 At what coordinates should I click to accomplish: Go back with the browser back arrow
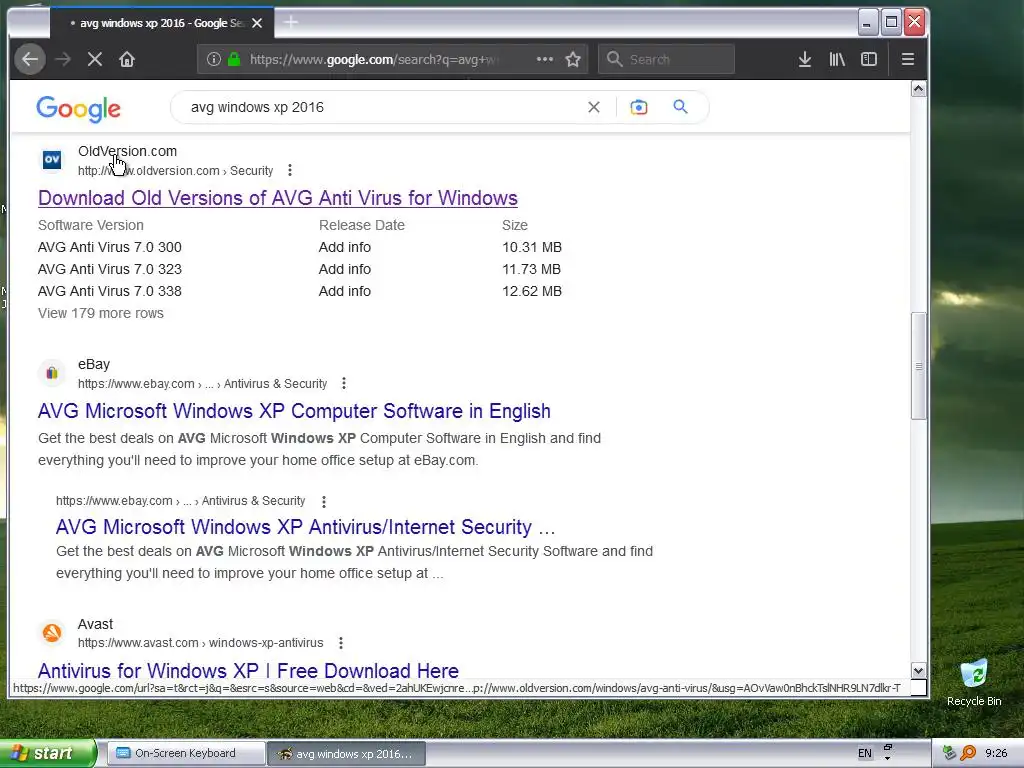point(30,59)
